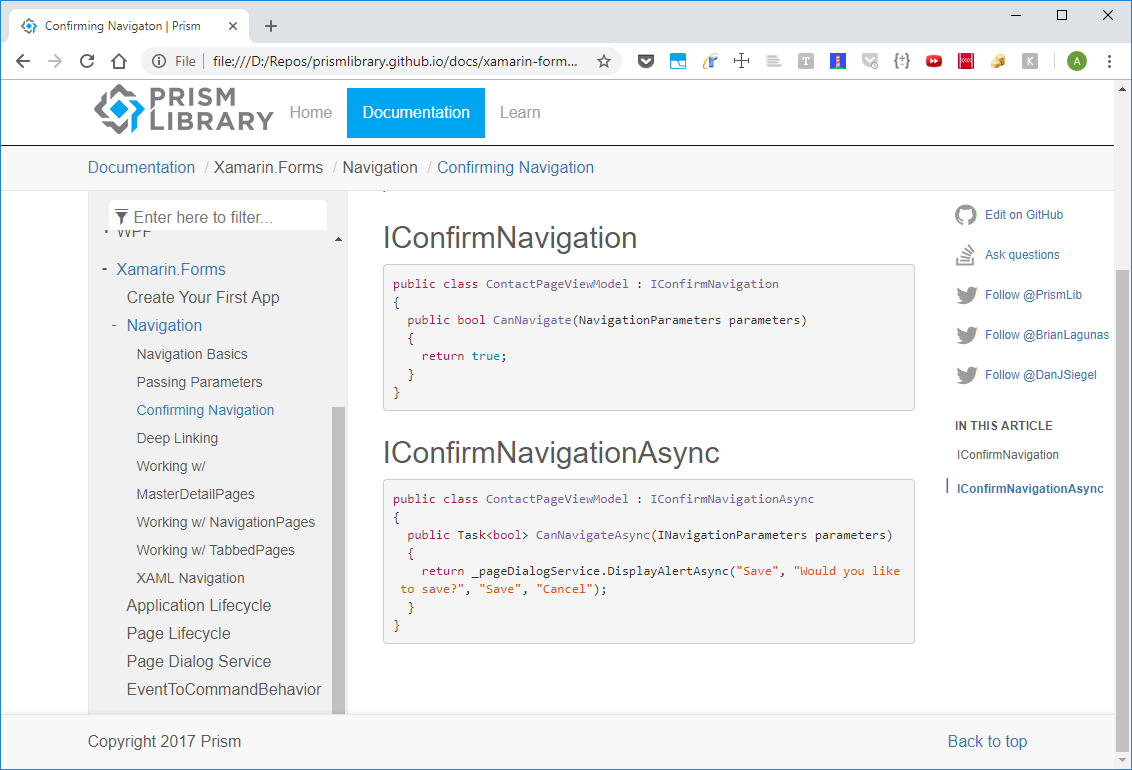Viewport: 1132px width, 770px height.
Task: Click the browser address bar URL
Action: point(395,61)
